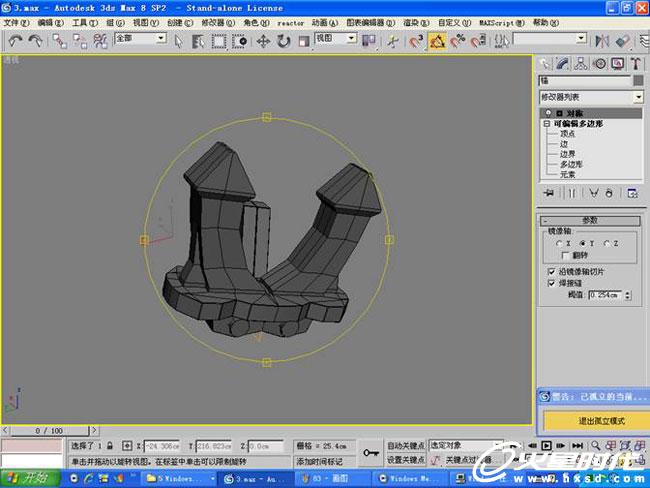Toggle the light bulb on 对称 modifier
This screenshot has height=488, width=650.
[x=548, y=113]
